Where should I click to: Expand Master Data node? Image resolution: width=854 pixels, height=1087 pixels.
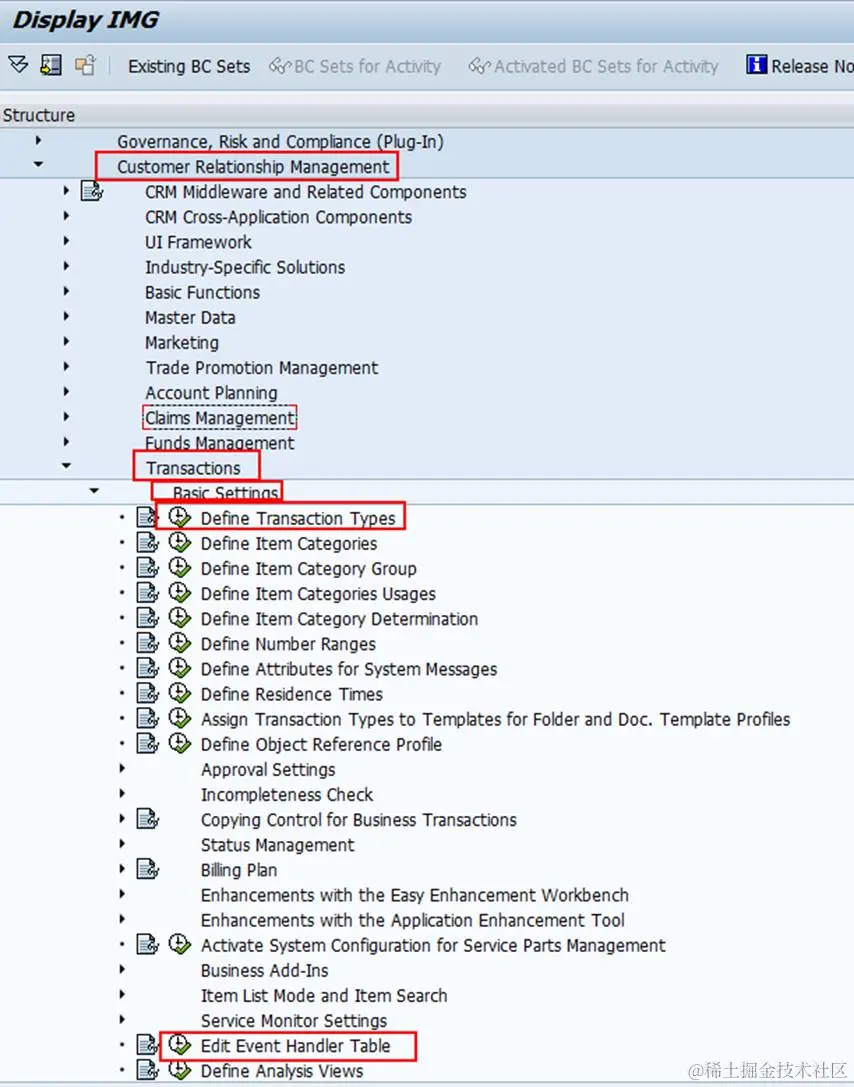[x=66, y=316]
